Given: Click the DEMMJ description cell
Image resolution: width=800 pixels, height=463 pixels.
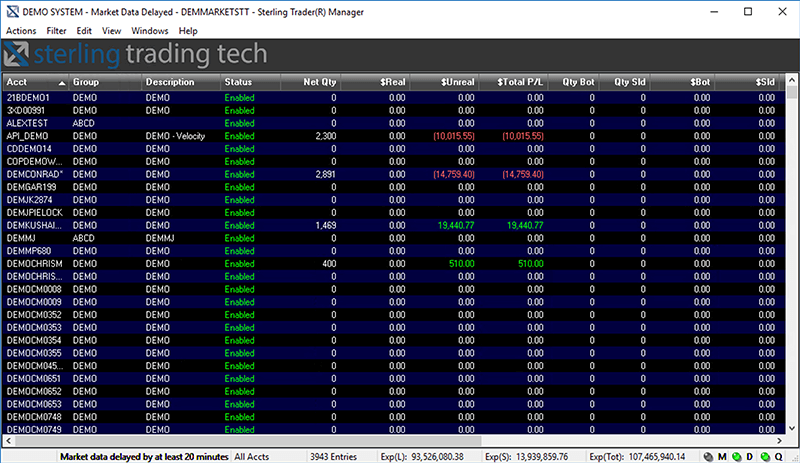Looking at the screenshot, I should 160,238.
